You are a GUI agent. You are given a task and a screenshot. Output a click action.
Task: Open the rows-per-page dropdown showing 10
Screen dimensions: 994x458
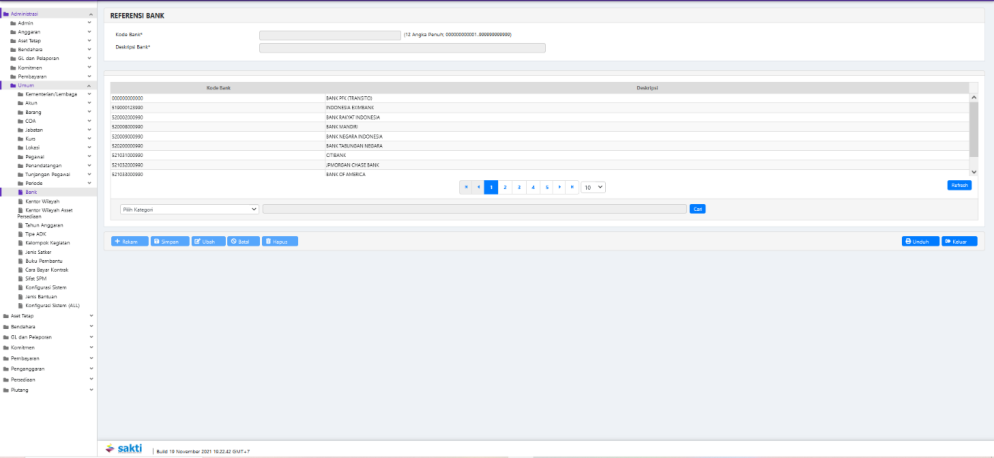click(x=594, y=187)
